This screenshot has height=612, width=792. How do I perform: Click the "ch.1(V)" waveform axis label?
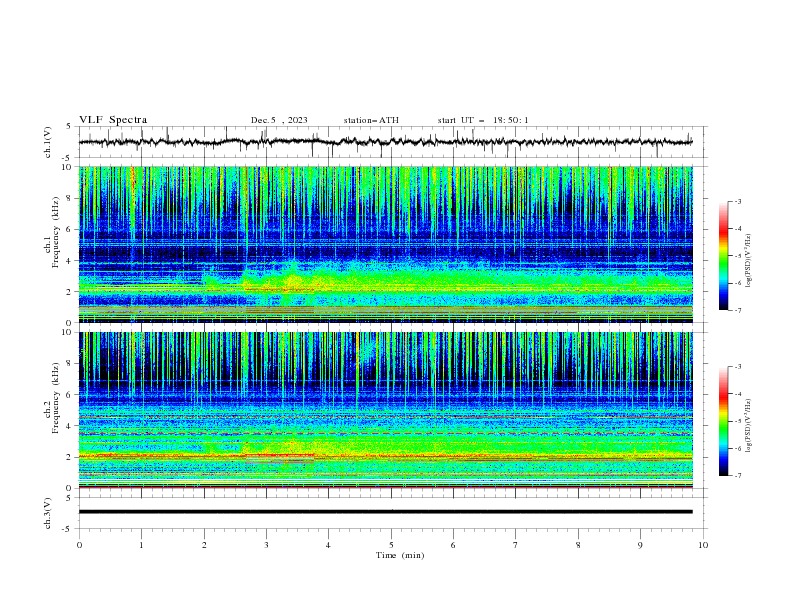[x=48, y=142]
